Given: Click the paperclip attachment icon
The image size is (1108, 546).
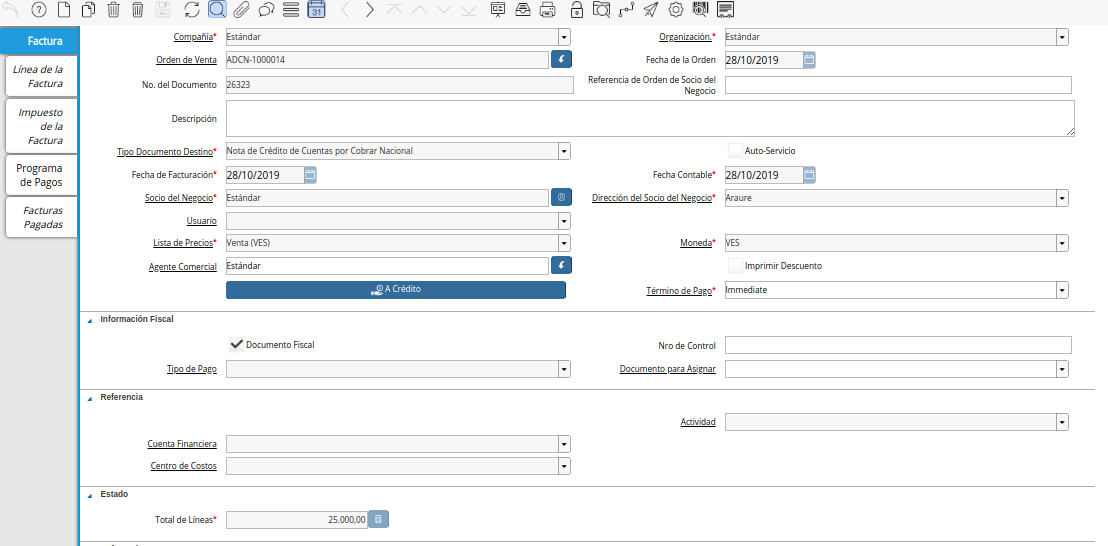Looking at the screenshot, I should pos(242,10).
